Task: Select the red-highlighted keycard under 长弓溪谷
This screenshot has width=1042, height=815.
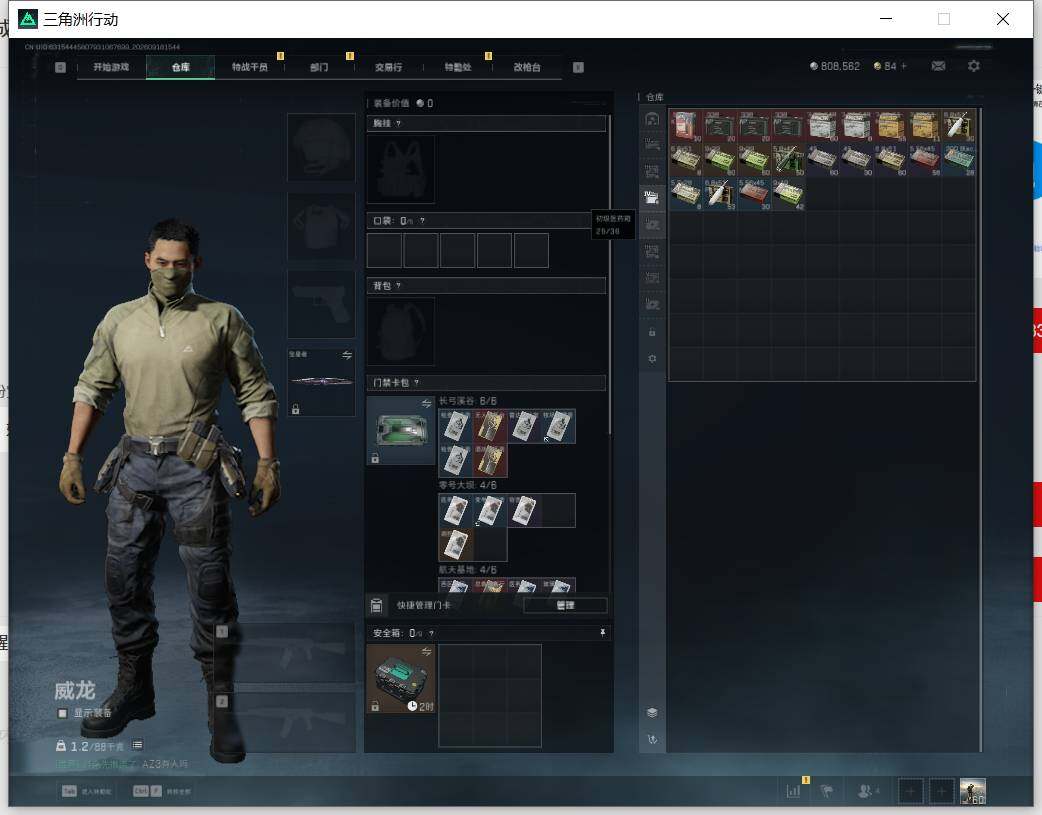Action: [490, 426]
